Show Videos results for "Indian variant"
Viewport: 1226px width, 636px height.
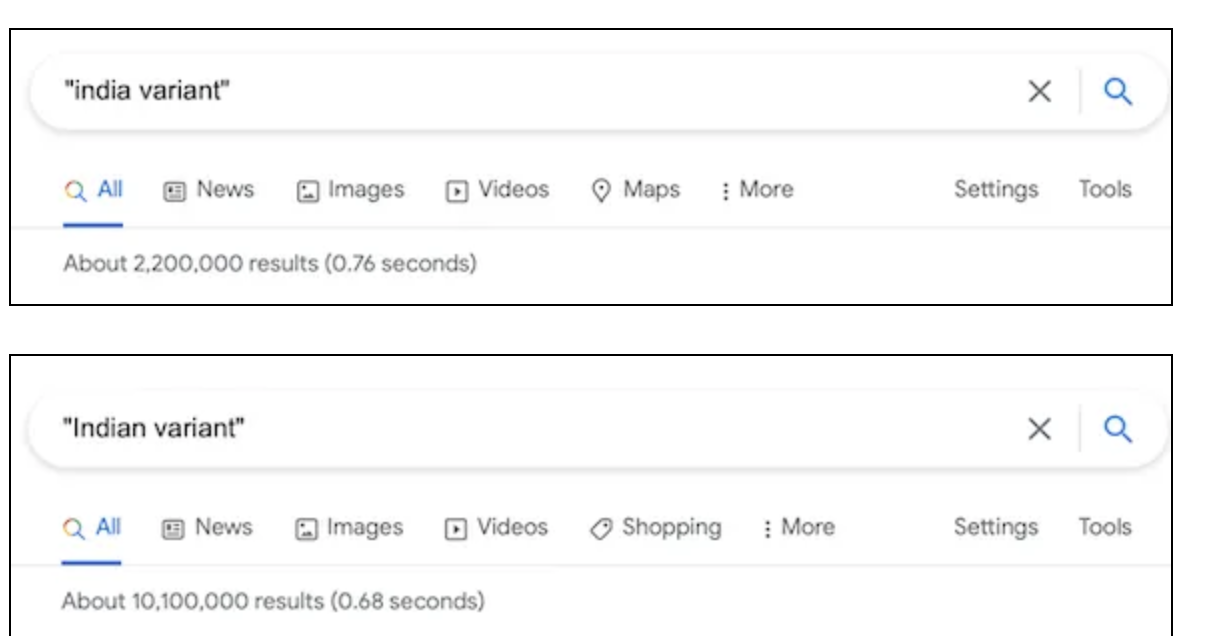[x=496, y=527]
